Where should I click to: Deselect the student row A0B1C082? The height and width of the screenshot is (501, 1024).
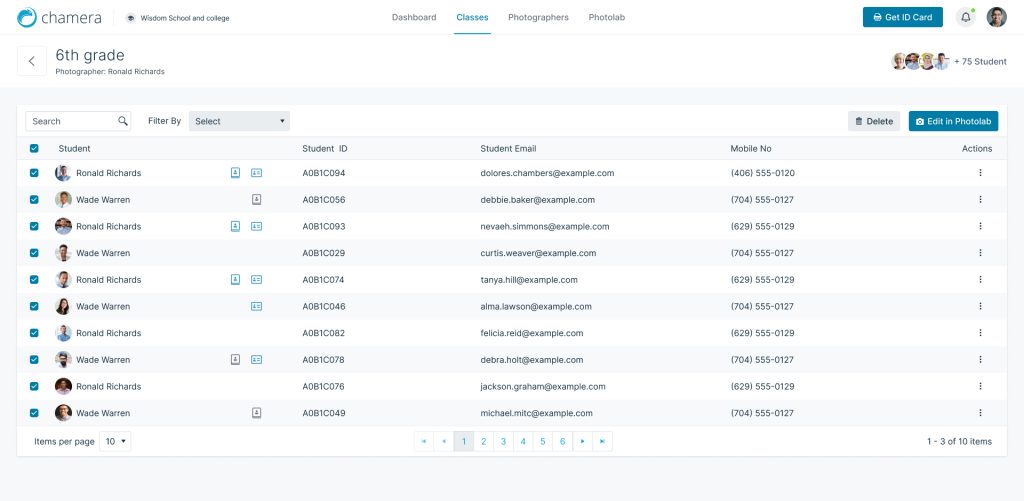34,333
